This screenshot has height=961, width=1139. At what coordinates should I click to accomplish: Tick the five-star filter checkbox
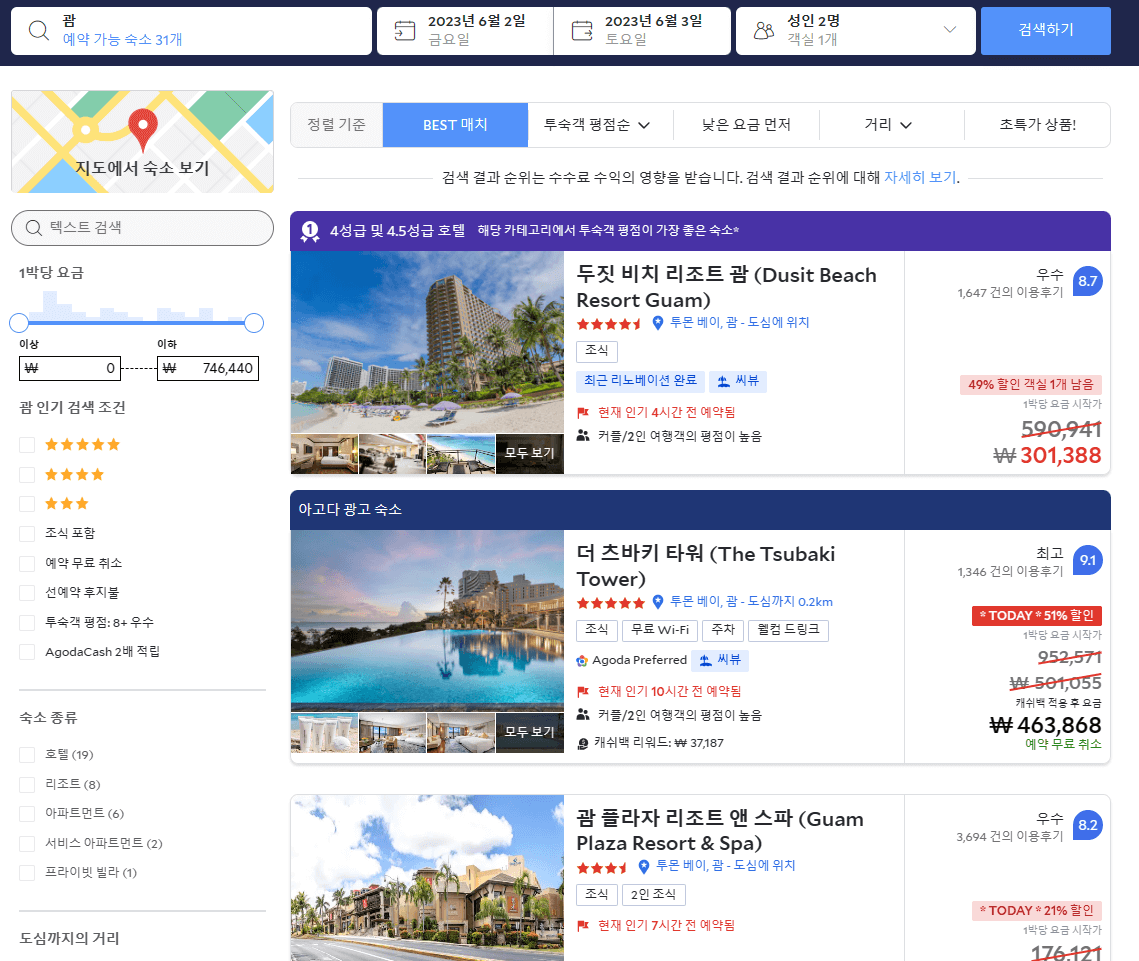[27, 445]
